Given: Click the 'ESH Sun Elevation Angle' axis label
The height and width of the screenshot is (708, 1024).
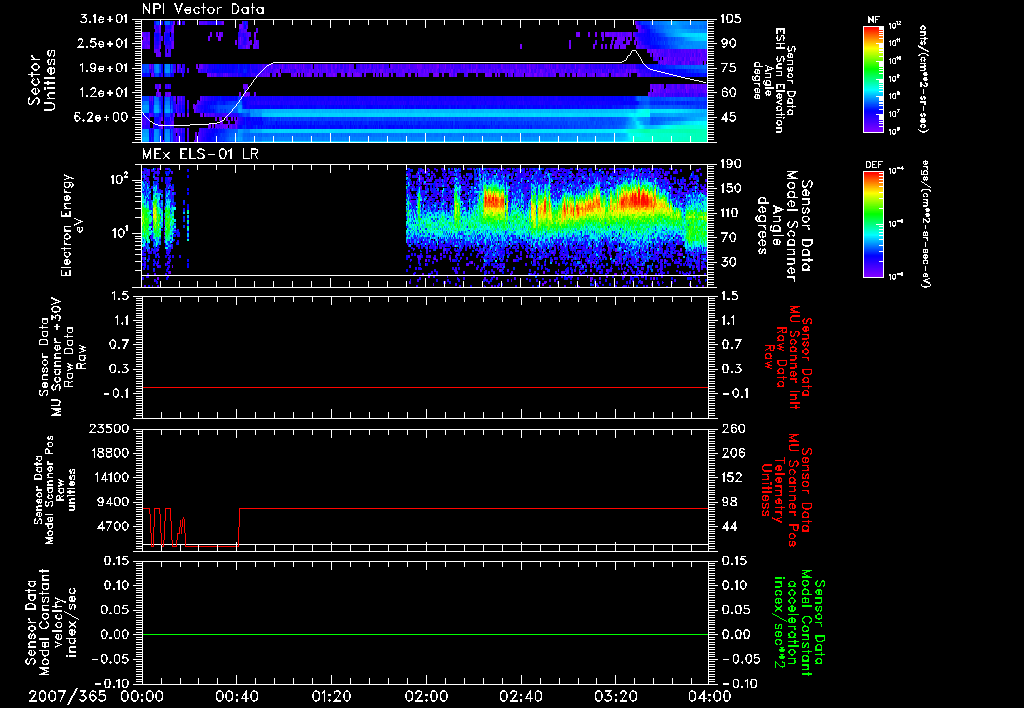Looking at the screenshot, I should [774, 80].
